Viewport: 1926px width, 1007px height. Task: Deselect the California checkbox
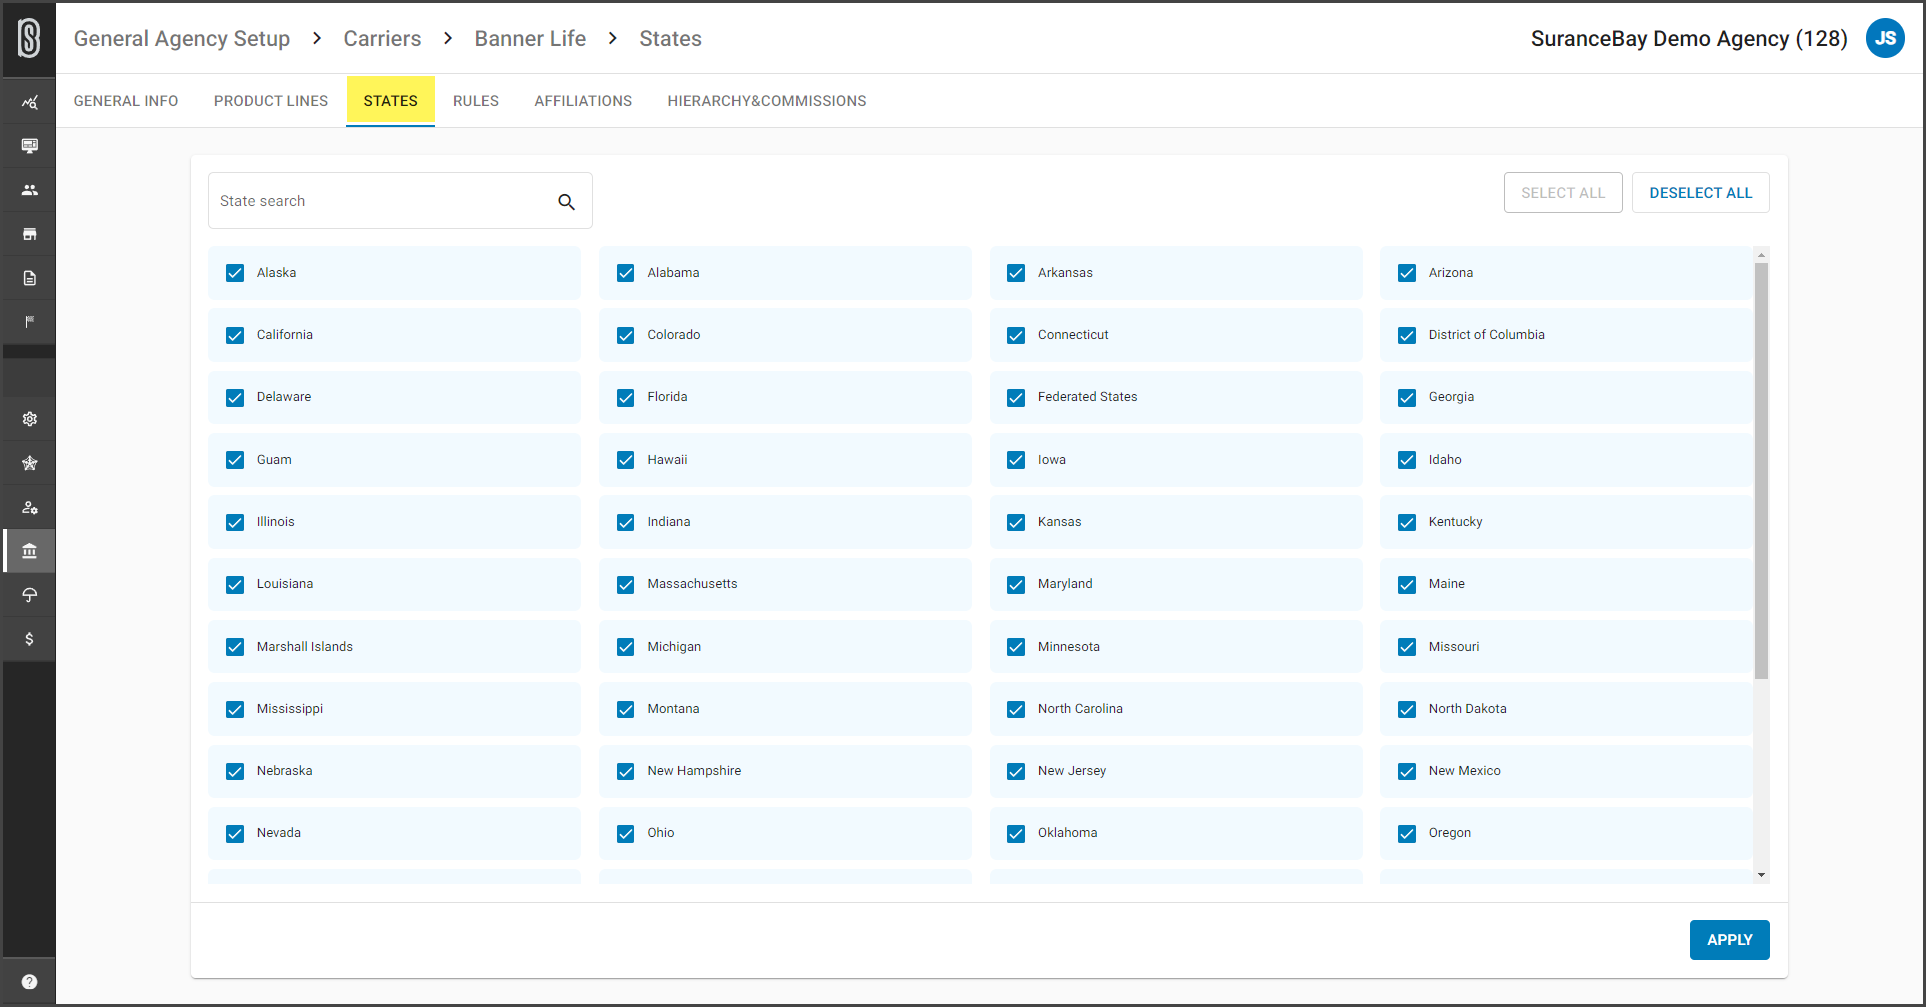pos(235,335)
